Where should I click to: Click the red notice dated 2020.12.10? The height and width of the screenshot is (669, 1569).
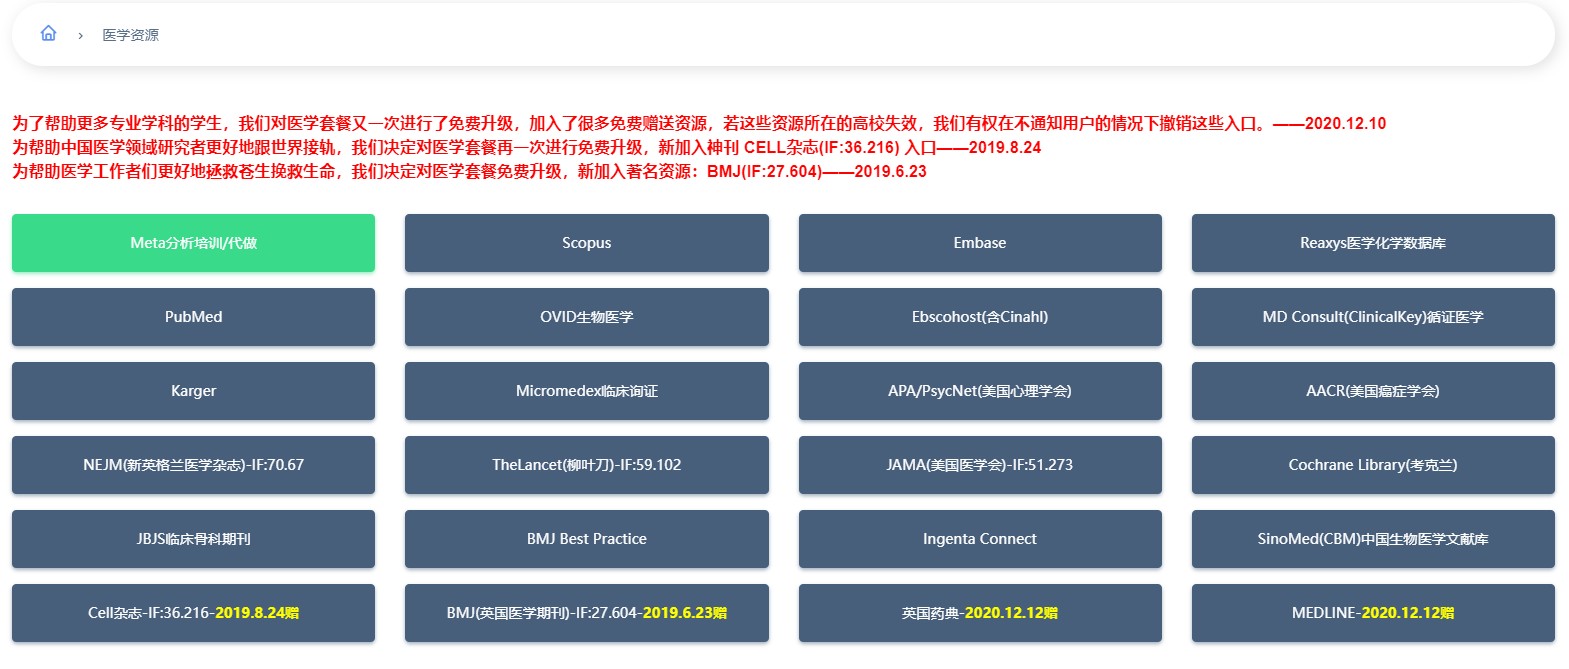point(699,124)
